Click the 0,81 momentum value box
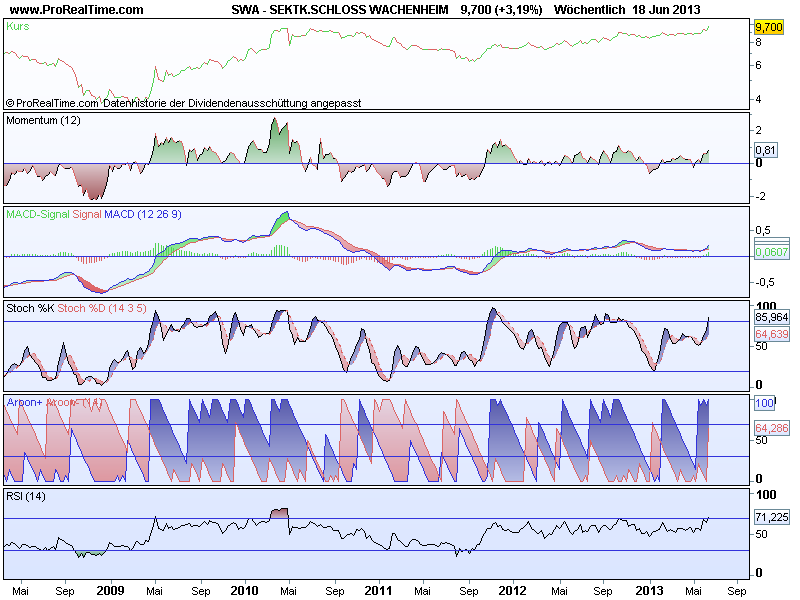 [x=765, y=150]
